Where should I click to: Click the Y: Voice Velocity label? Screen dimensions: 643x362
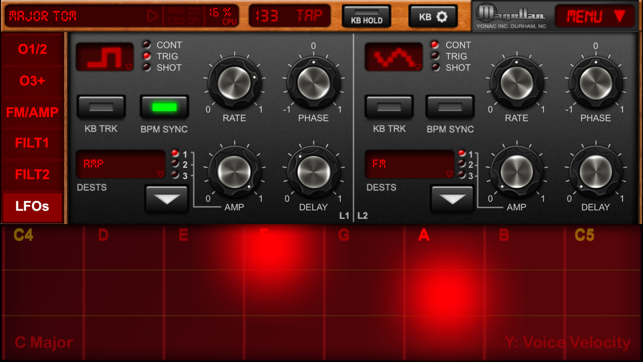point(568,342)
